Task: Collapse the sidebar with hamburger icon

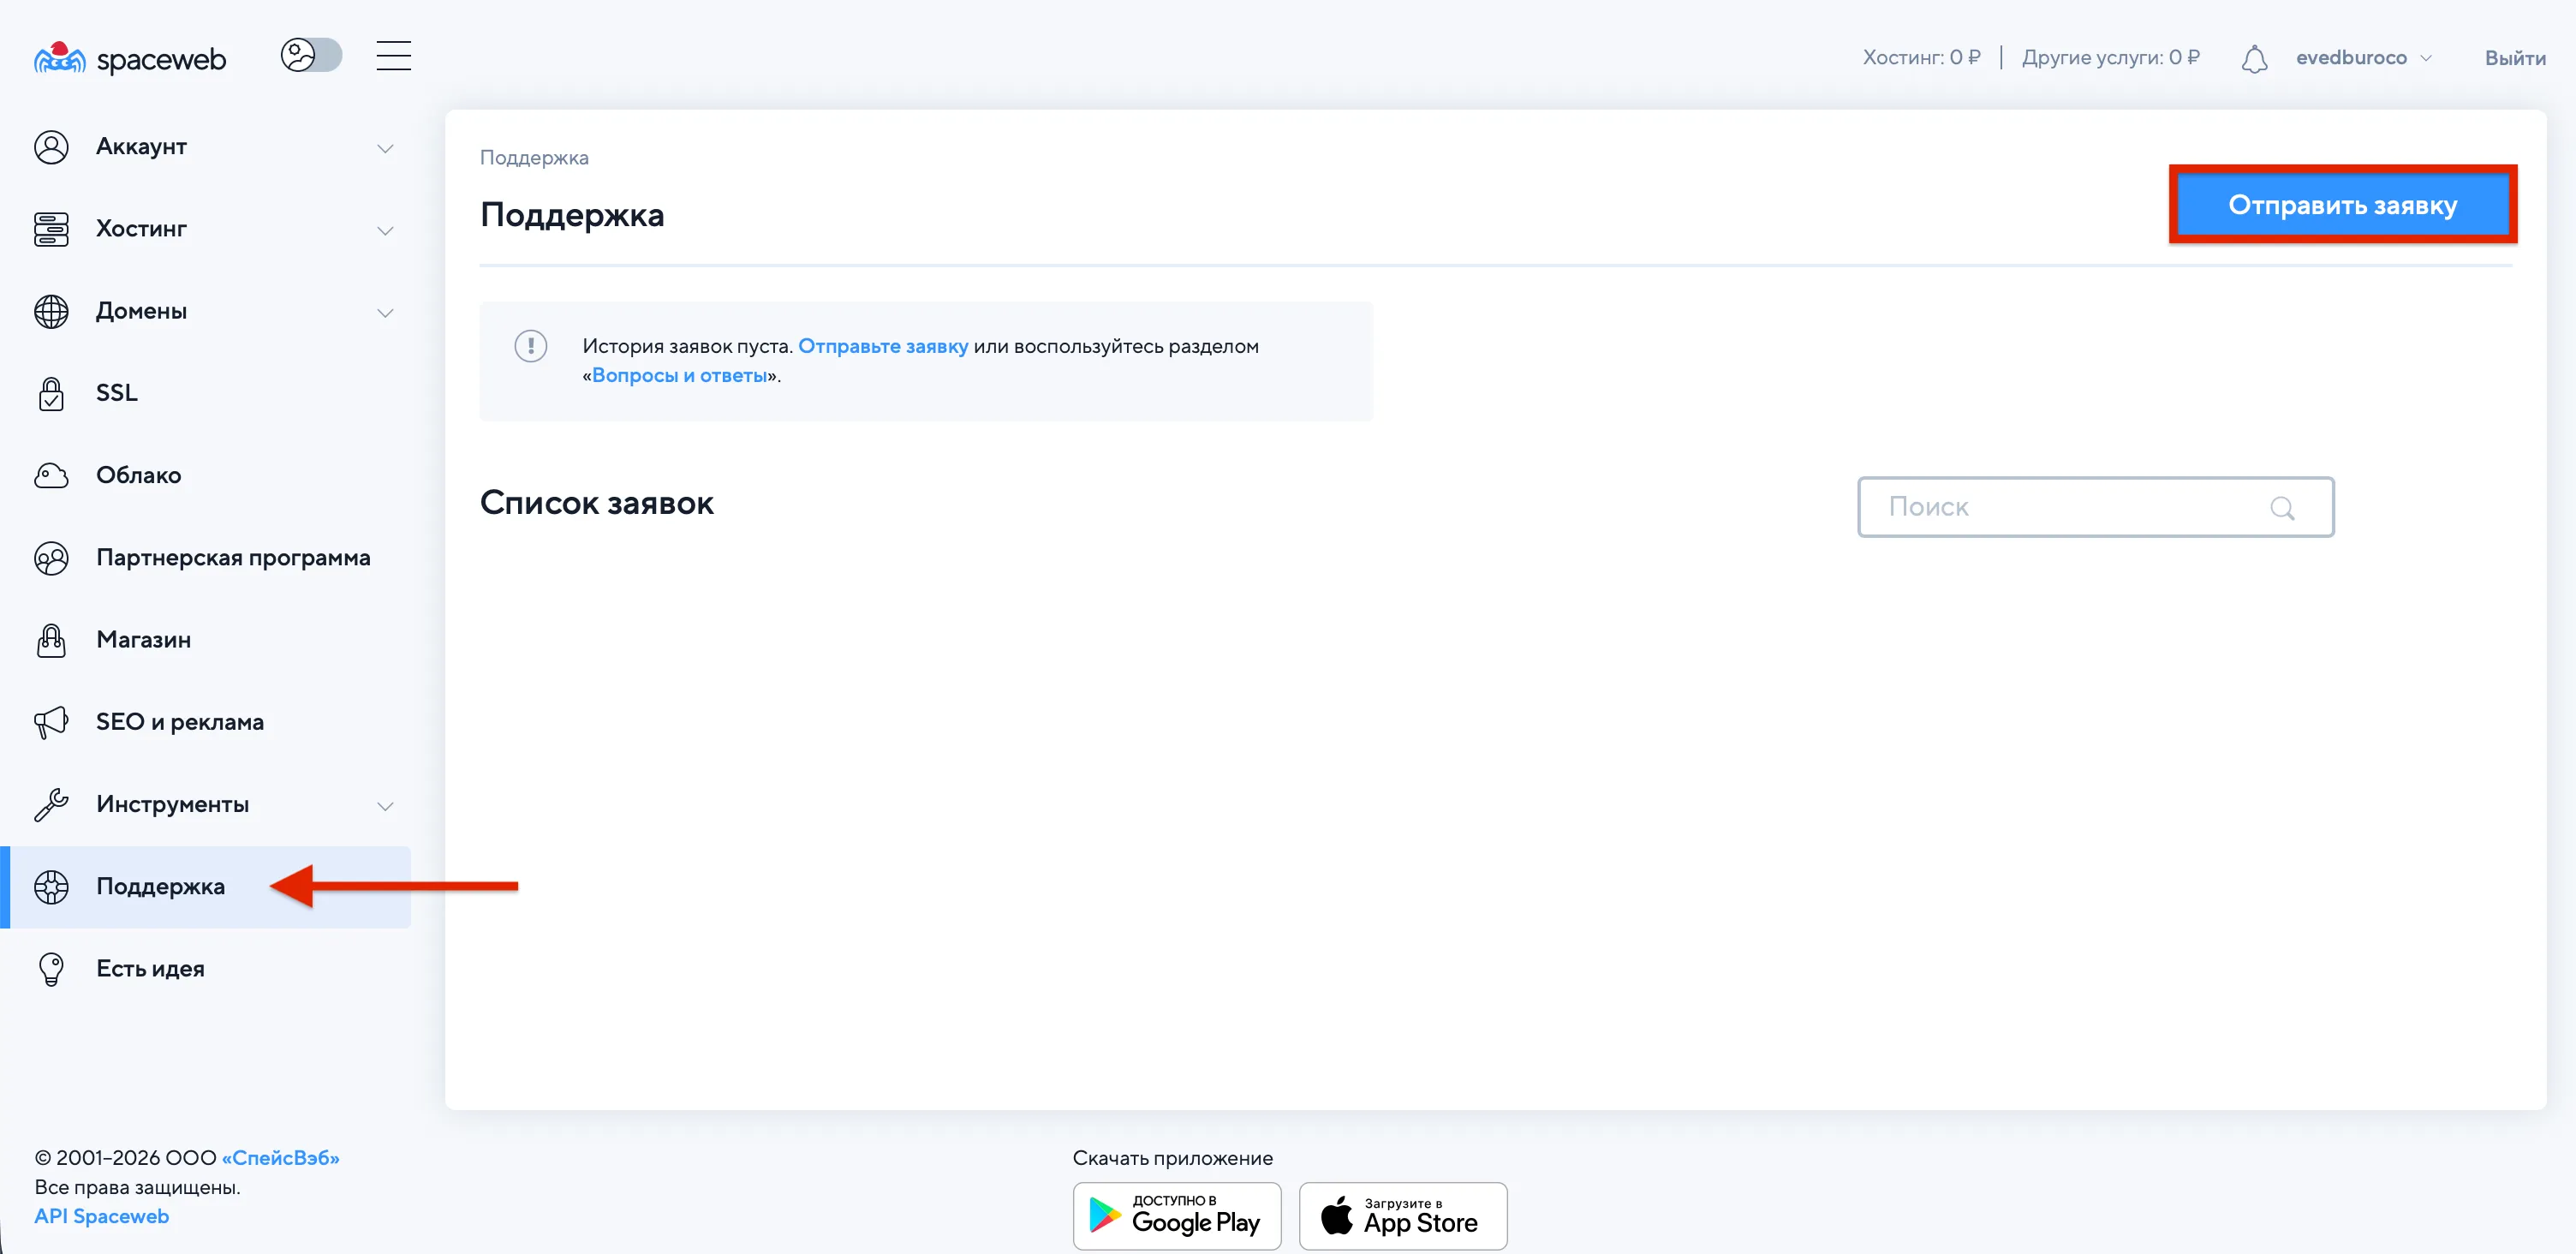Action: point(393,56)
